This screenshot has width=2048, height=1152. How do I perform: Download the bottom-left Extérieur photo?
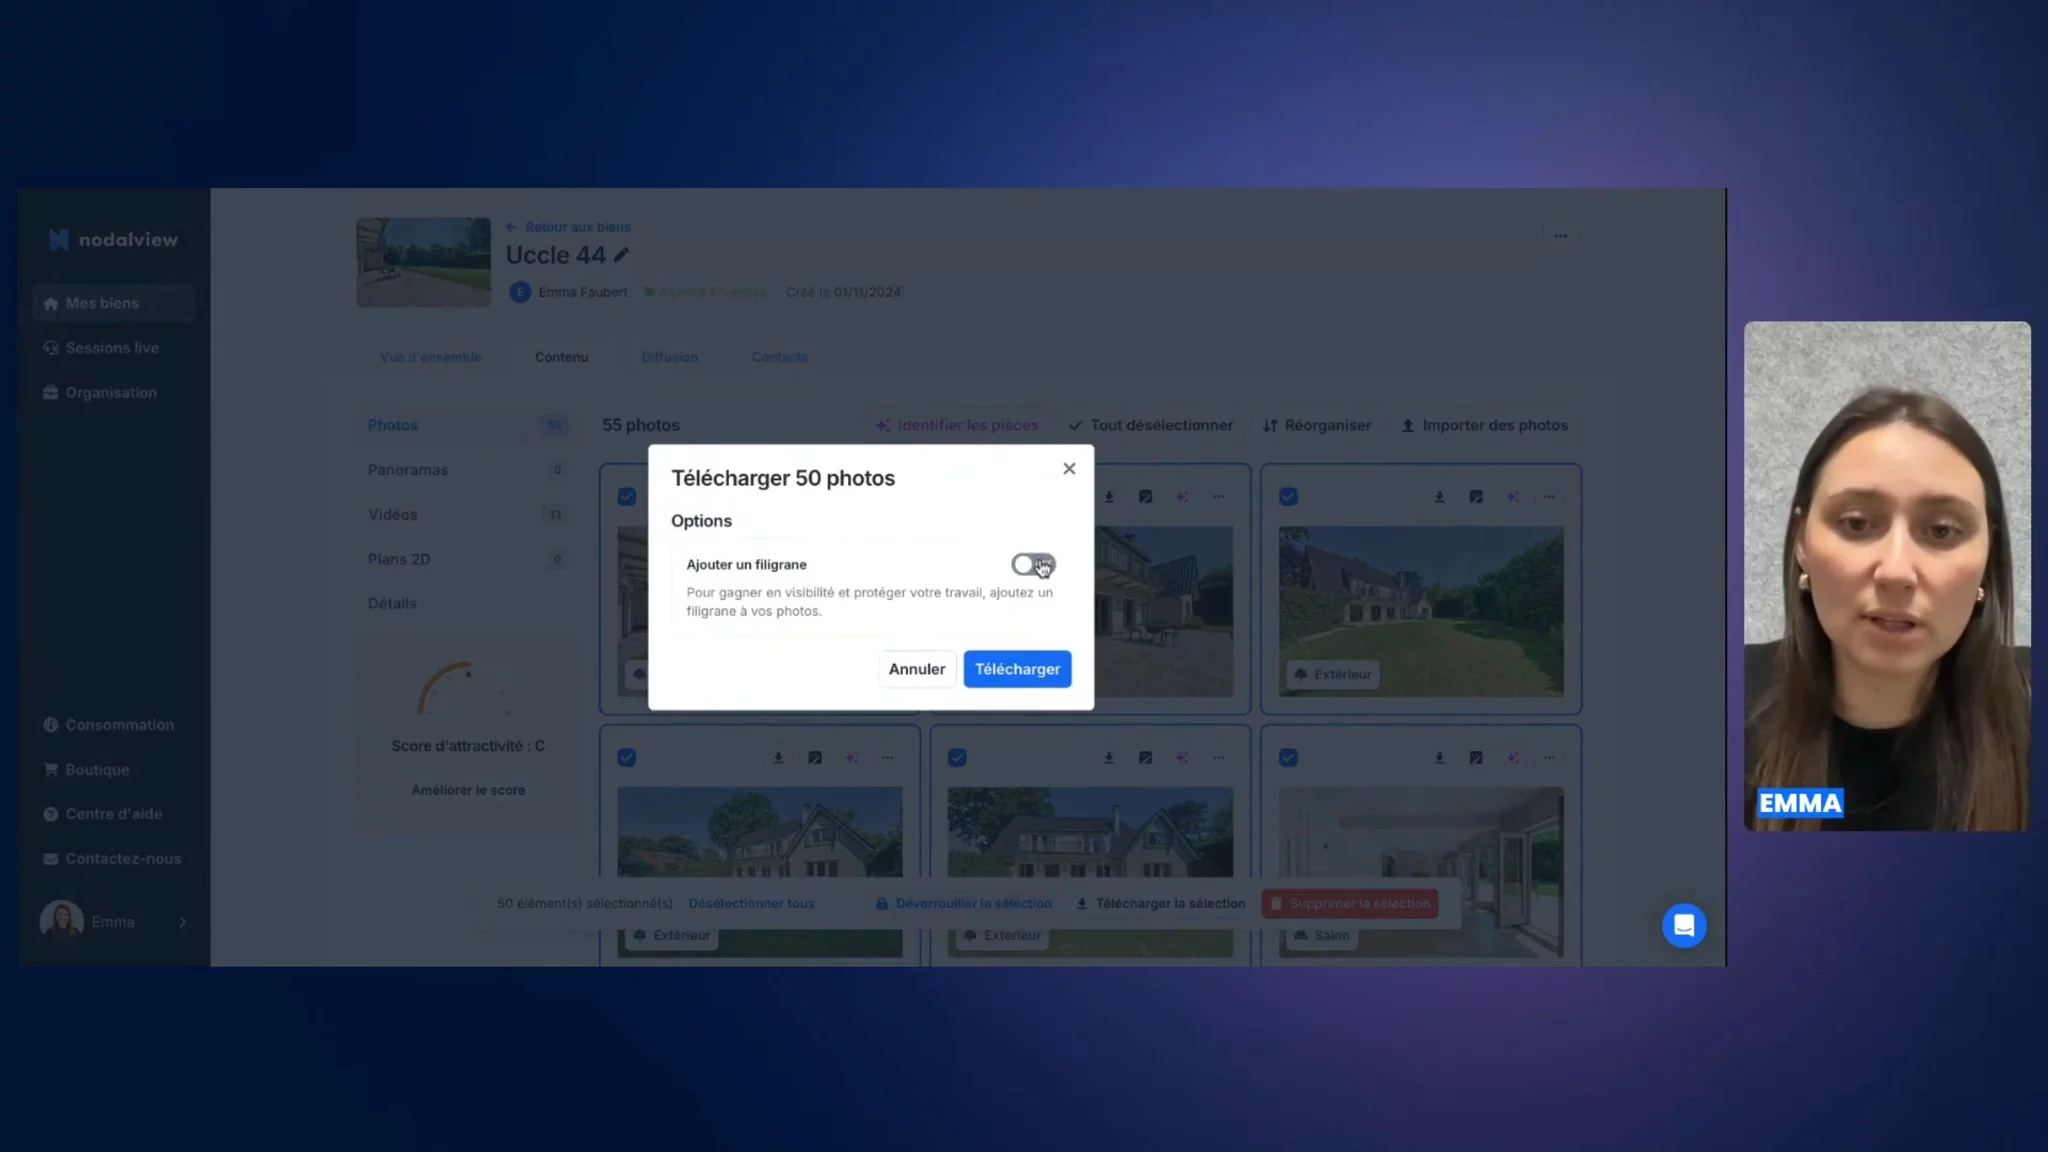coord(778,758)
